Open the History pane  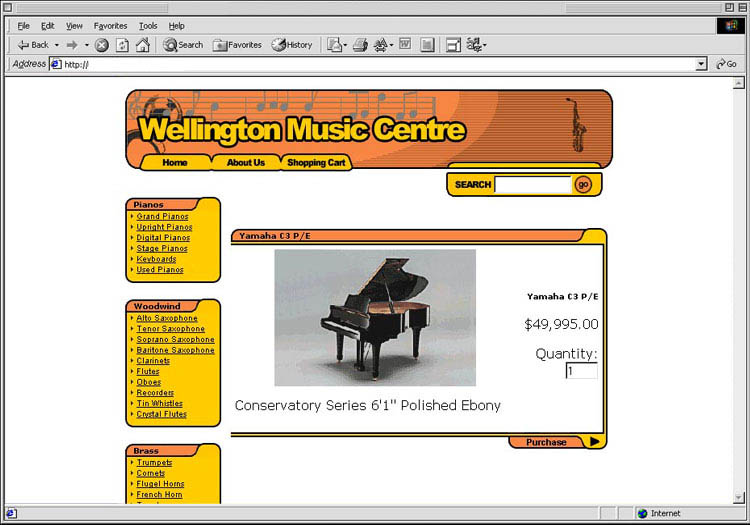point(292,45)
